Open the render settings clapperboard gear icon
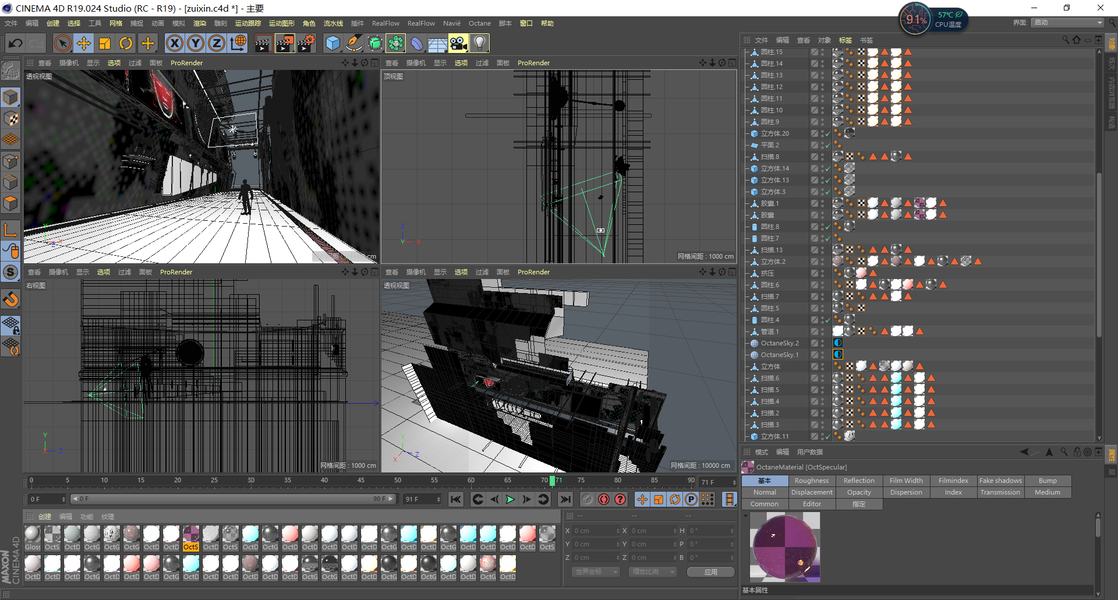This screenshot has height=600, width=1118. [306, 43]
